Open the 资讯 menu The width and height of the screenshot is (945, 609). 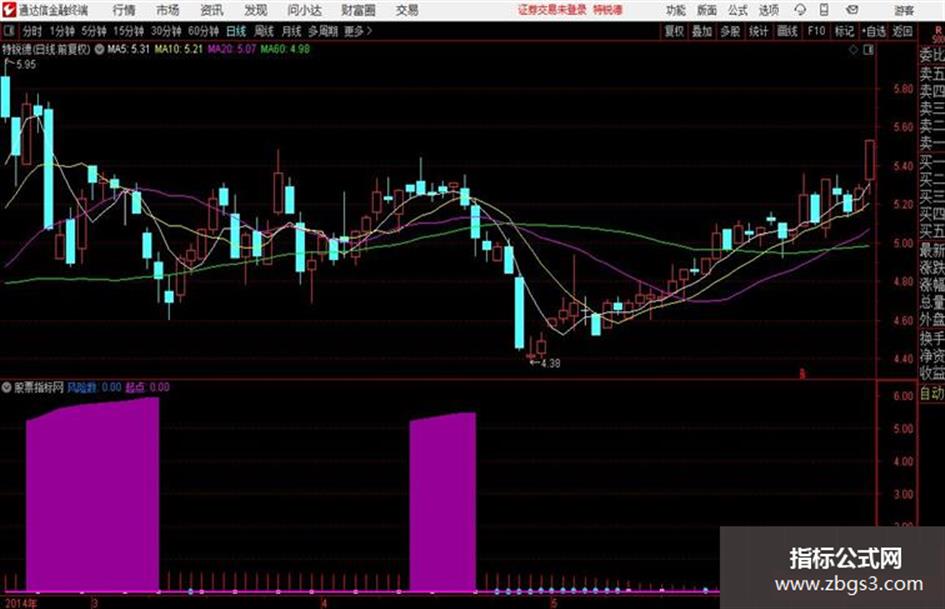point(212,10)
